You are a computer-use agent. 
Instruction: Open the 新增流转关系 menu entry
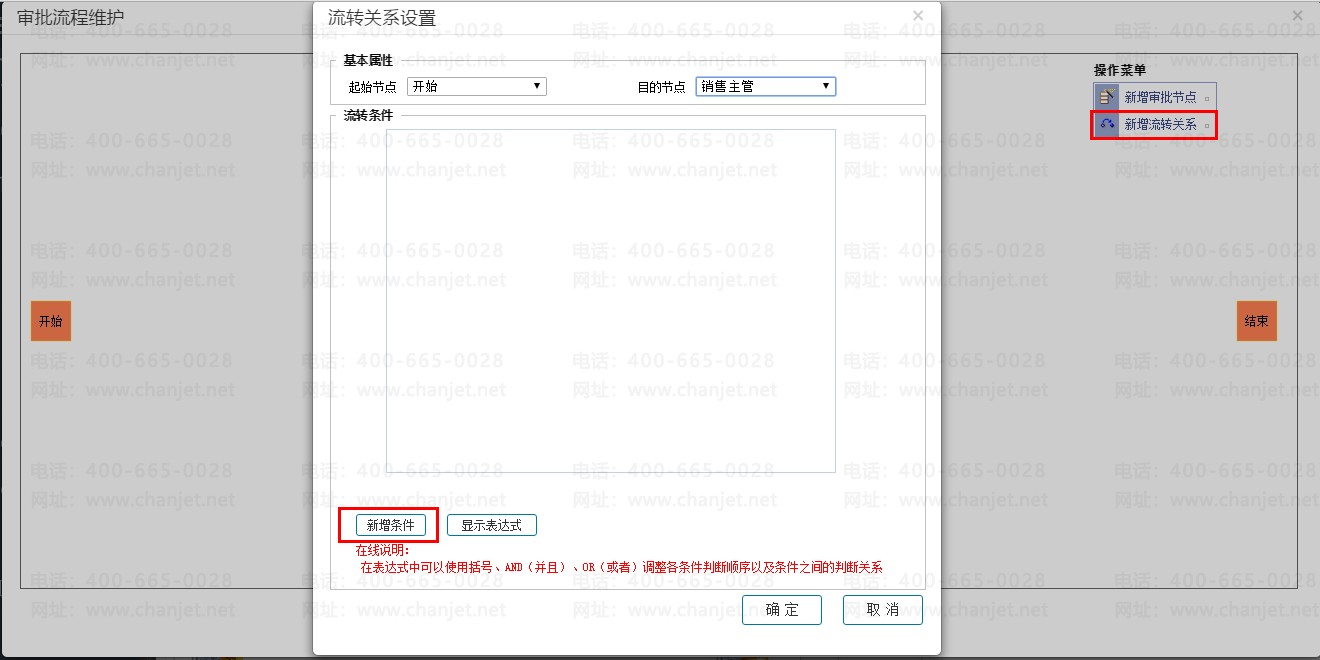pyautogui.click(x=1160, y=124)
